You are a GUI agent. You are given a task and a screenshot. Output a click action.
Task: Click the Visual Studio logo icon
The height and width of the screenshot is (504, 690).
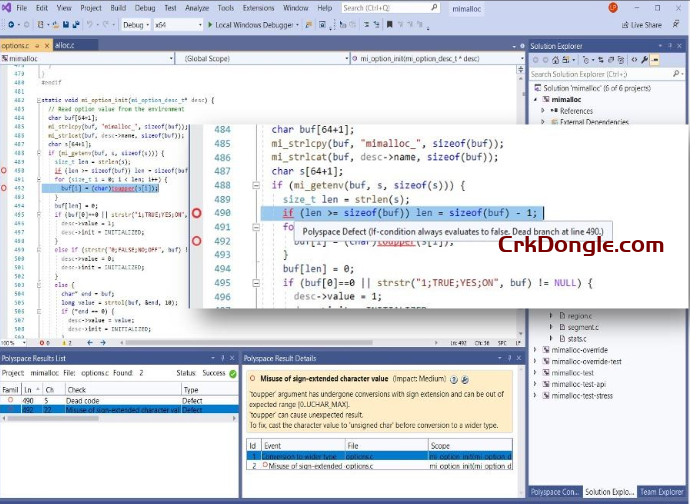(8, 7)
